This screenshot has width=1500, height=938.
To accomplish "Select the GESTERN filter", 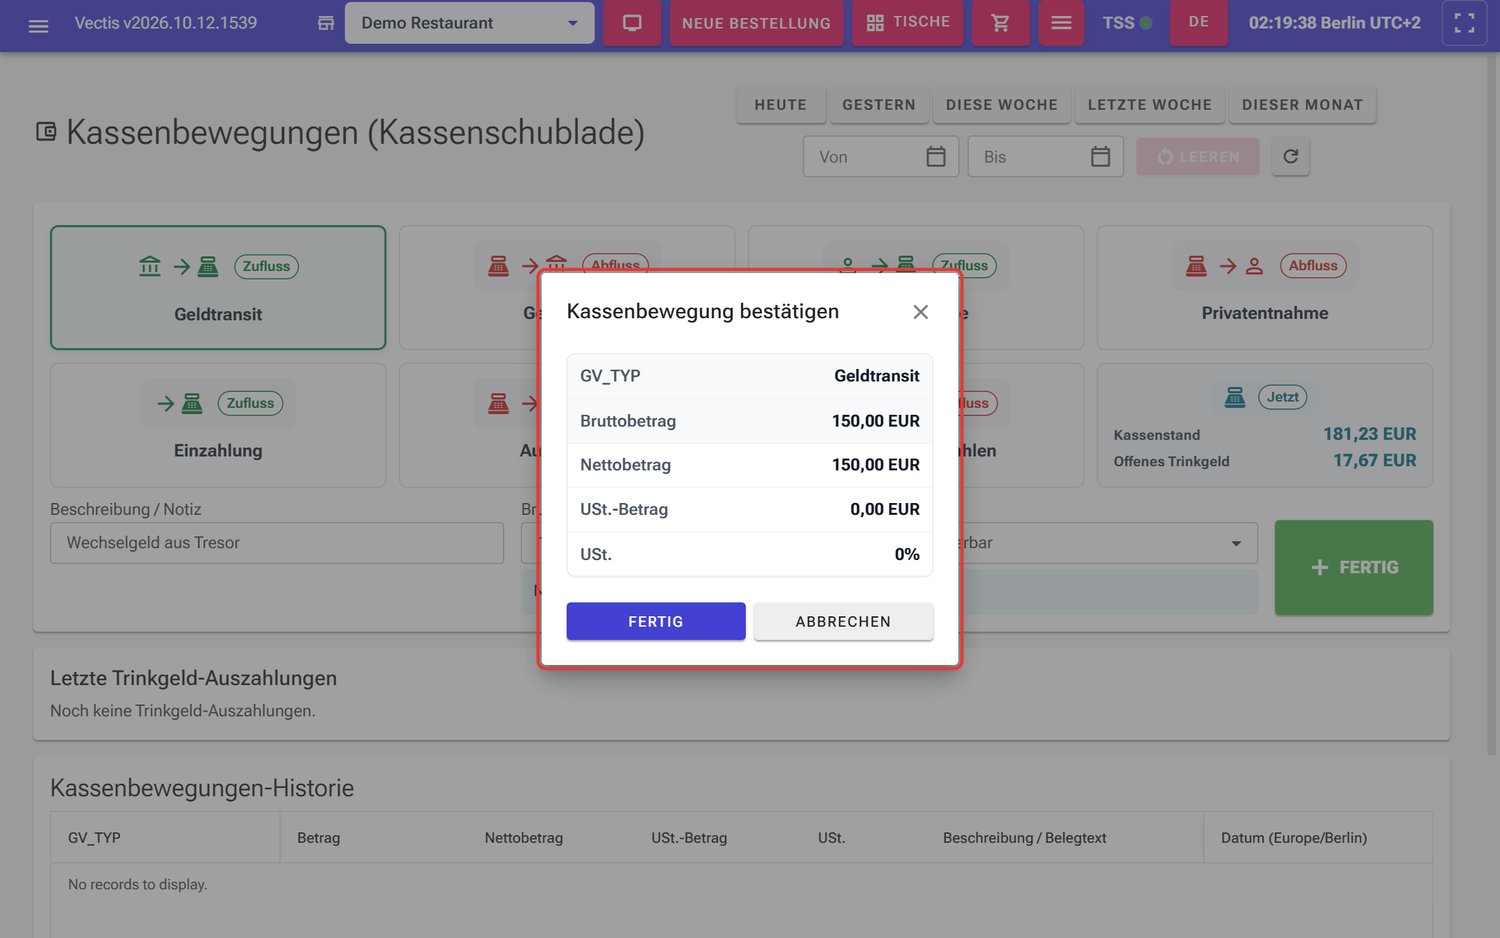I will (879, 105).
